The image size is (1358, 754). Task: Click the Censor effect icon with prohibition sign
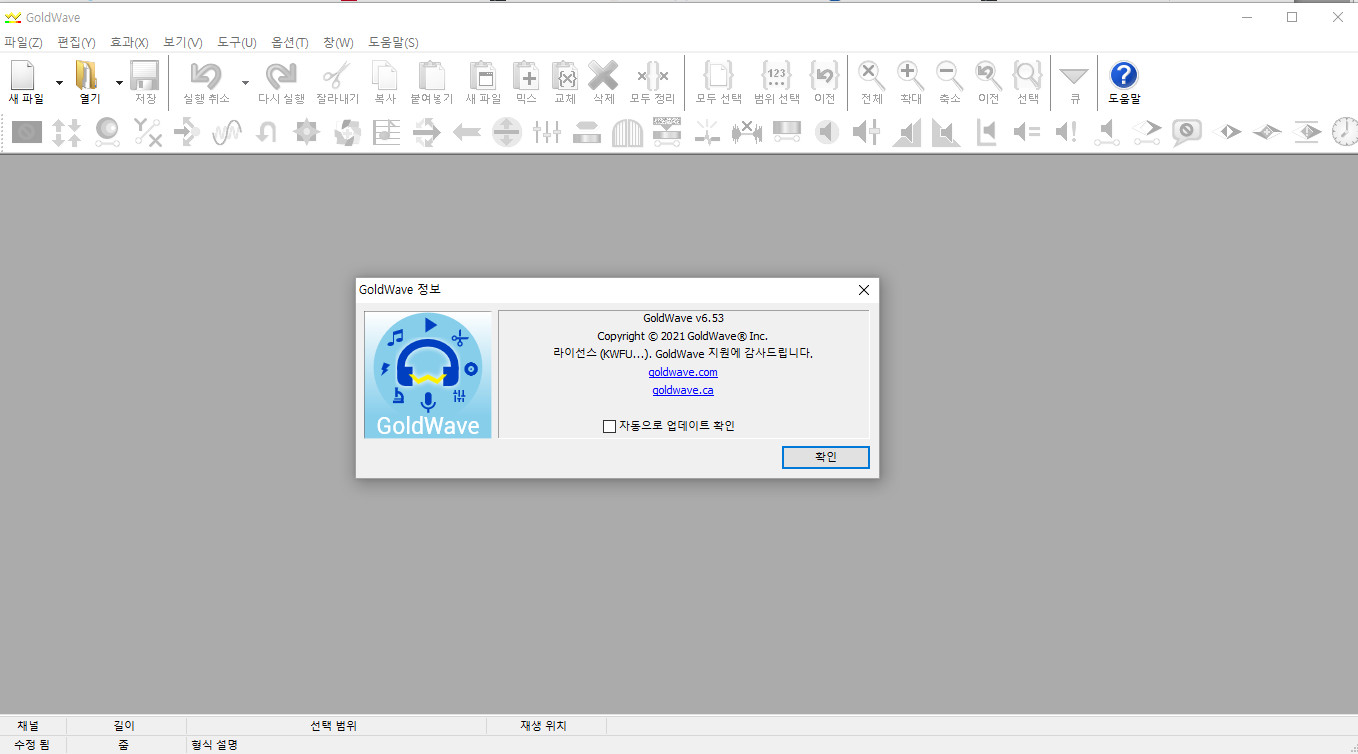click(x=27, y=131)
